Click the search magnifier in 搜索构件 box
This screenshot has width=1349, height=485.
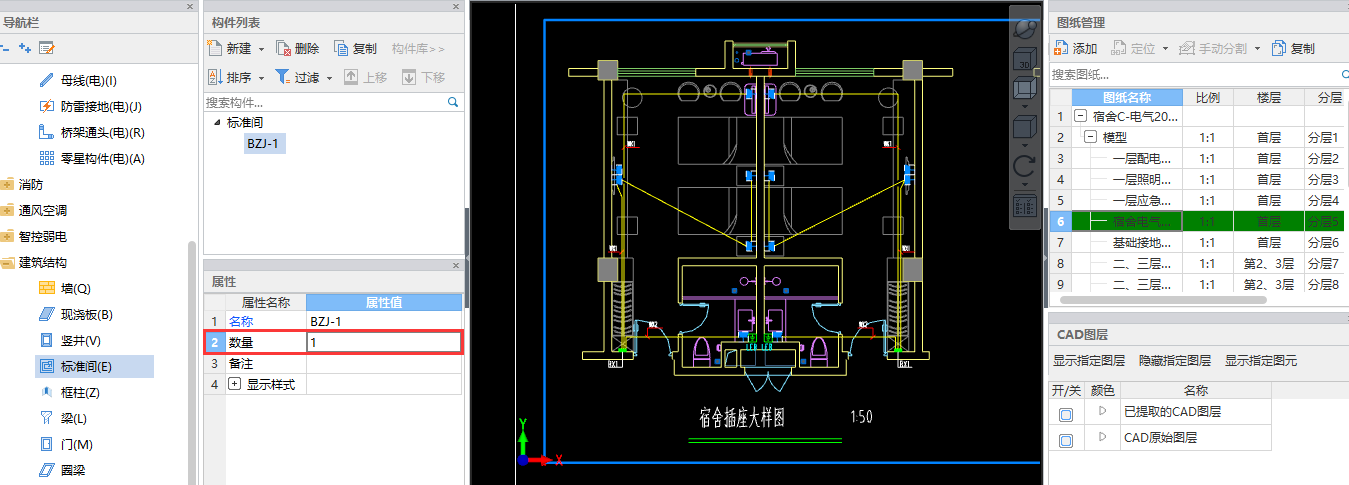click(453, 102)
